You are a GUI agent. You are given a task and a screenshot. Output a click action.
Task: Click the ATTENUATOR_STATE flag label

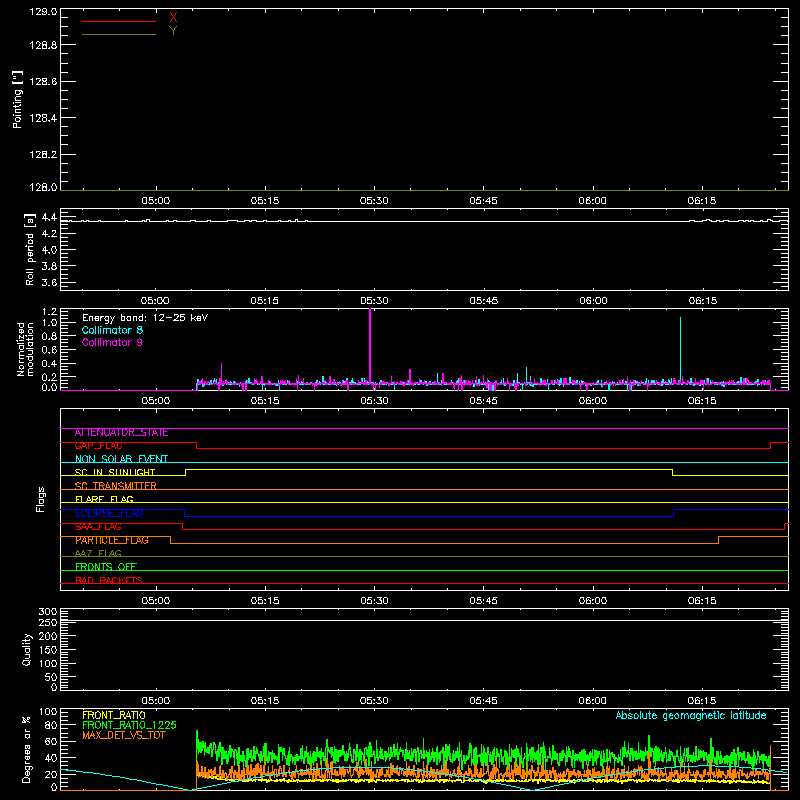tap(121, 433)
